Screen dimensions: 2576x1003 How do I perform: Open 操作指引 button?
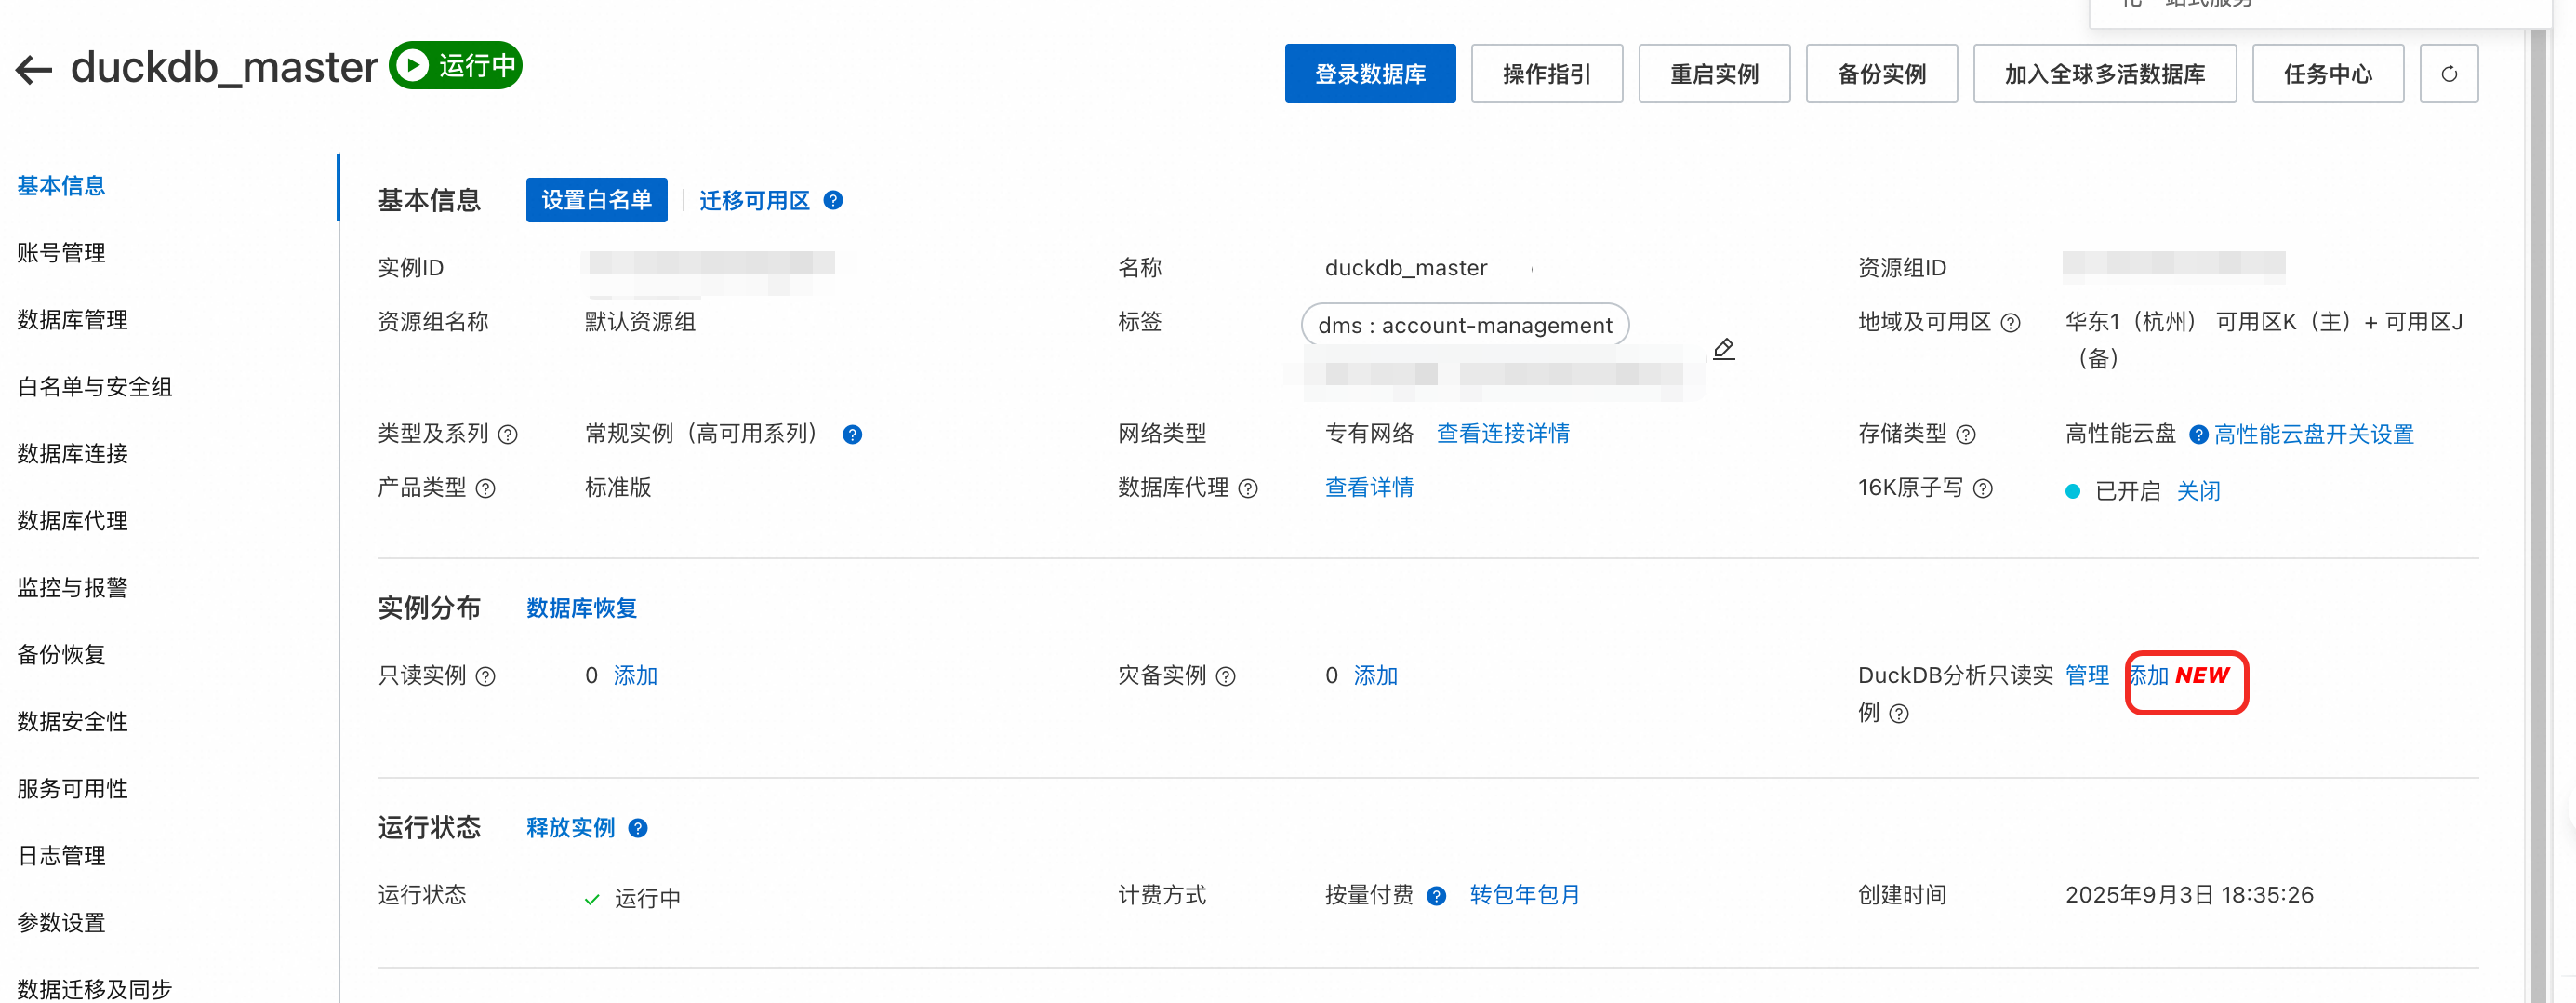coord(1546,74)
